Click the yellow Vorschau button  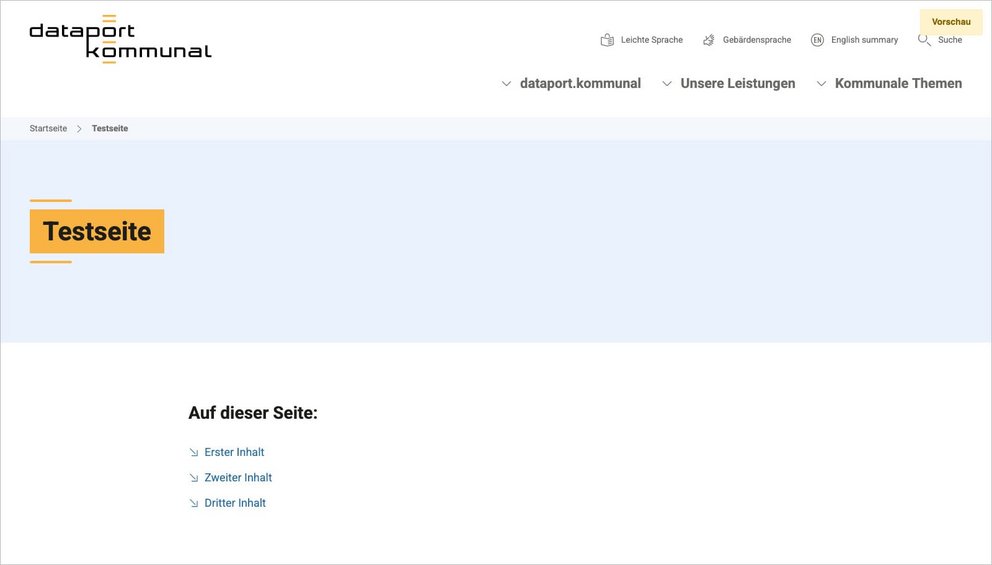[x=951, y=22]
